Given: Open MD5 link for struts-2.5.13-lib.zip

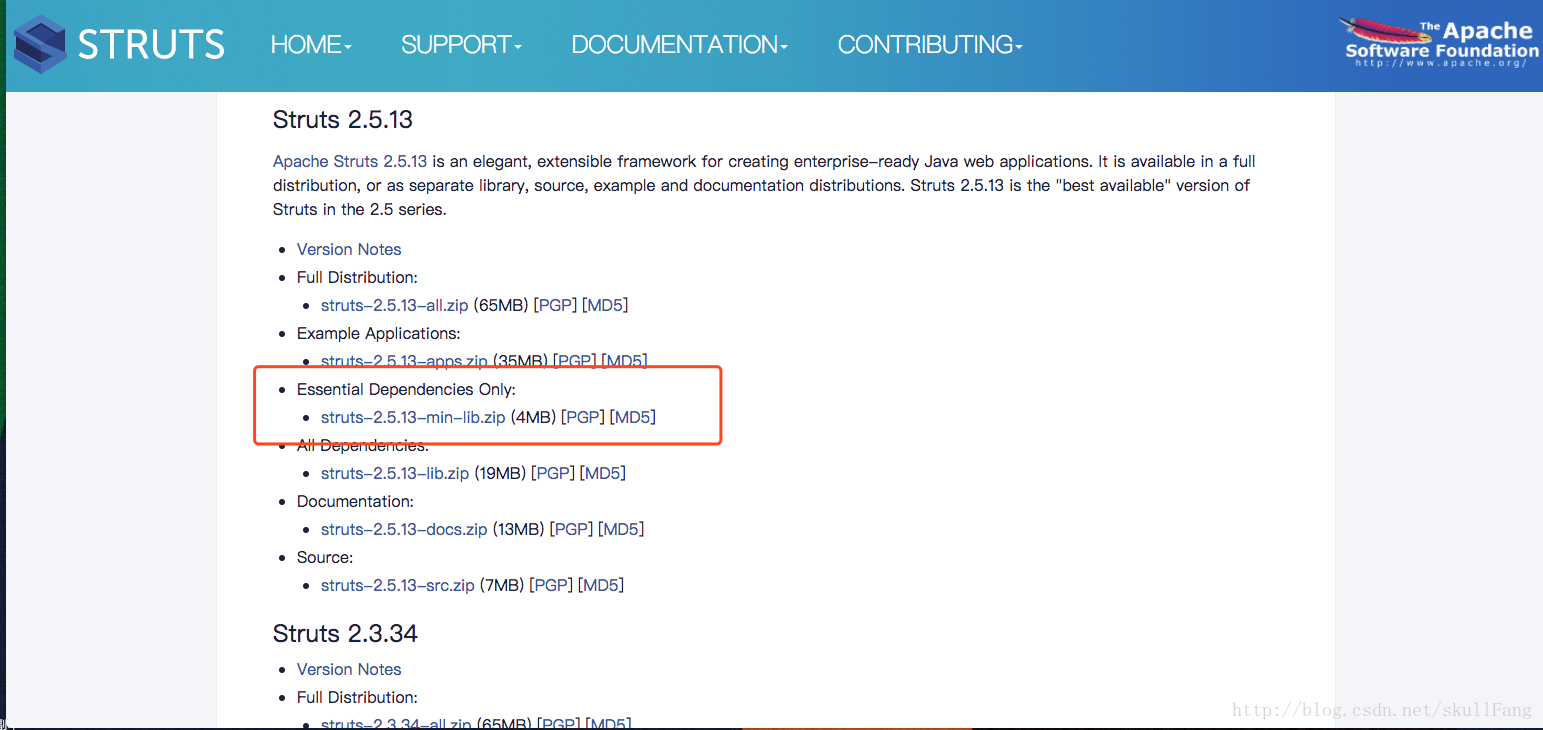Looking at the screenshot, I should pos(603,473).
